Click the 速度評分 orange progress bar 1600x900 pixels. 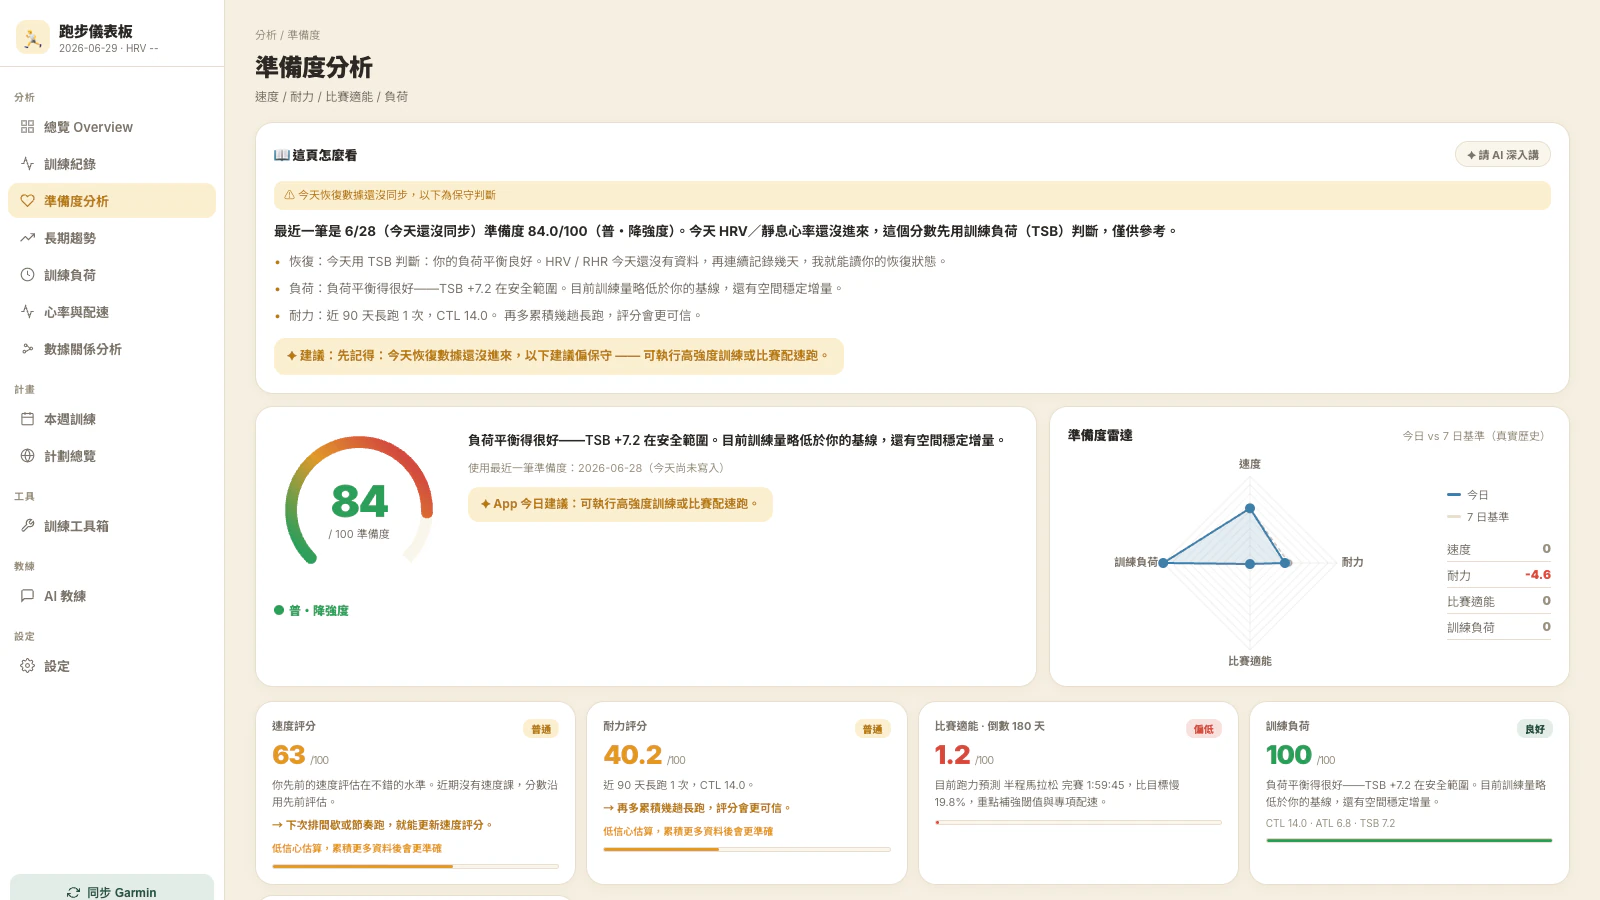pos(415,866)
